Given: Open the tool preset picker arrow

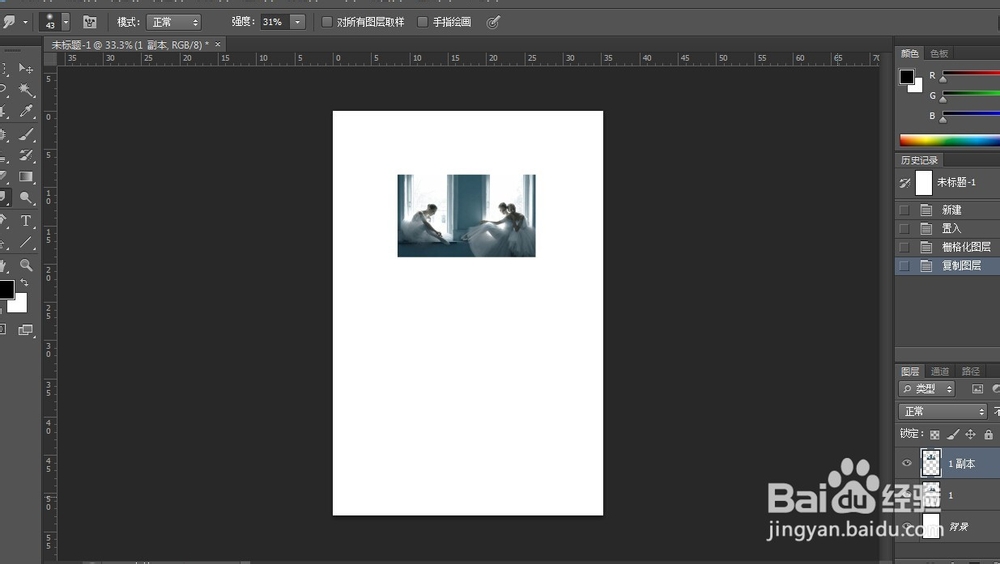Looking at the screenshot, I should pos(26,22).
